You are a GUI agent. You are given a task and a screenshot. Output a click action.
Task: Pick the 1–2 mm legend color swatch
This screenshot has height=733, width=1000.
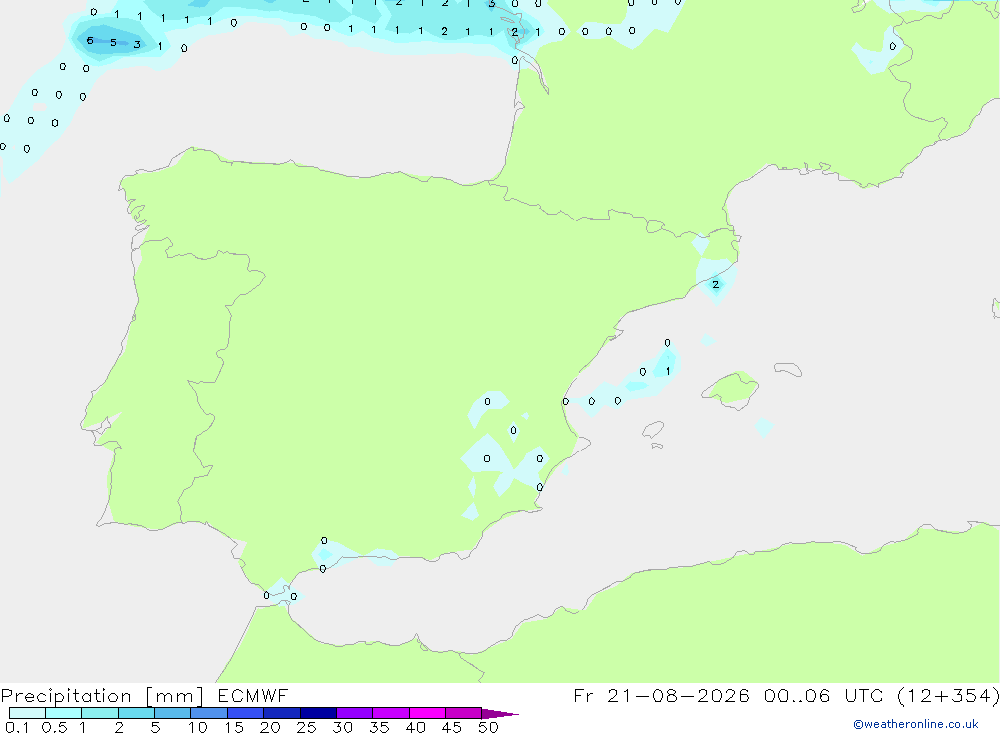(99, 713)
